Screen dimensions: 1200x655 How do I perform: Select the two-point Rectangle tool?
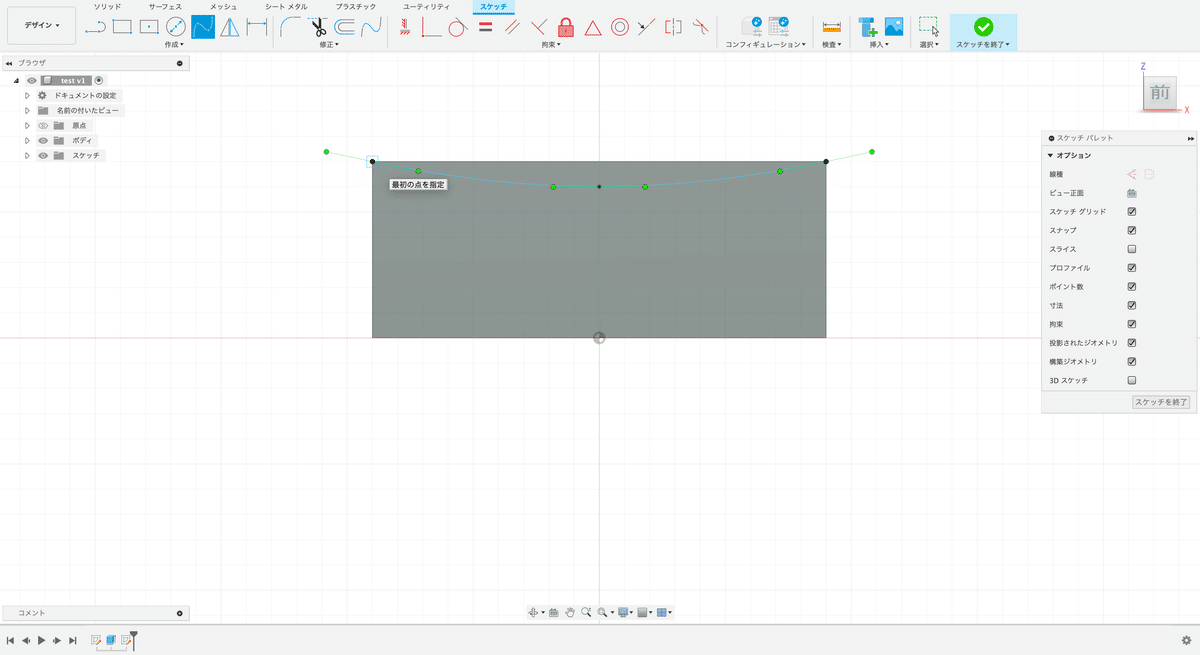point(122,27)
